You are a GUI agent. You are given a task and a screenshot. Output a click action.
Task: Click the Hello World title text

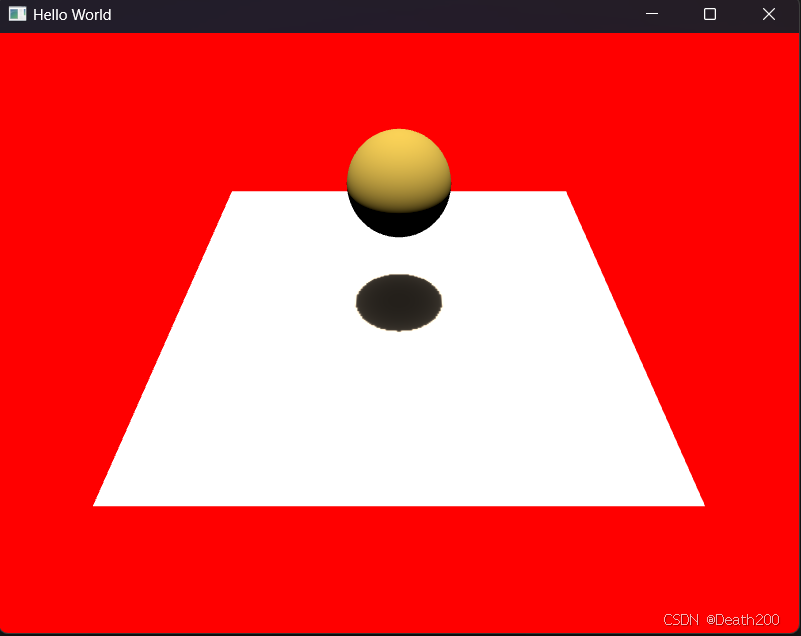72,15
